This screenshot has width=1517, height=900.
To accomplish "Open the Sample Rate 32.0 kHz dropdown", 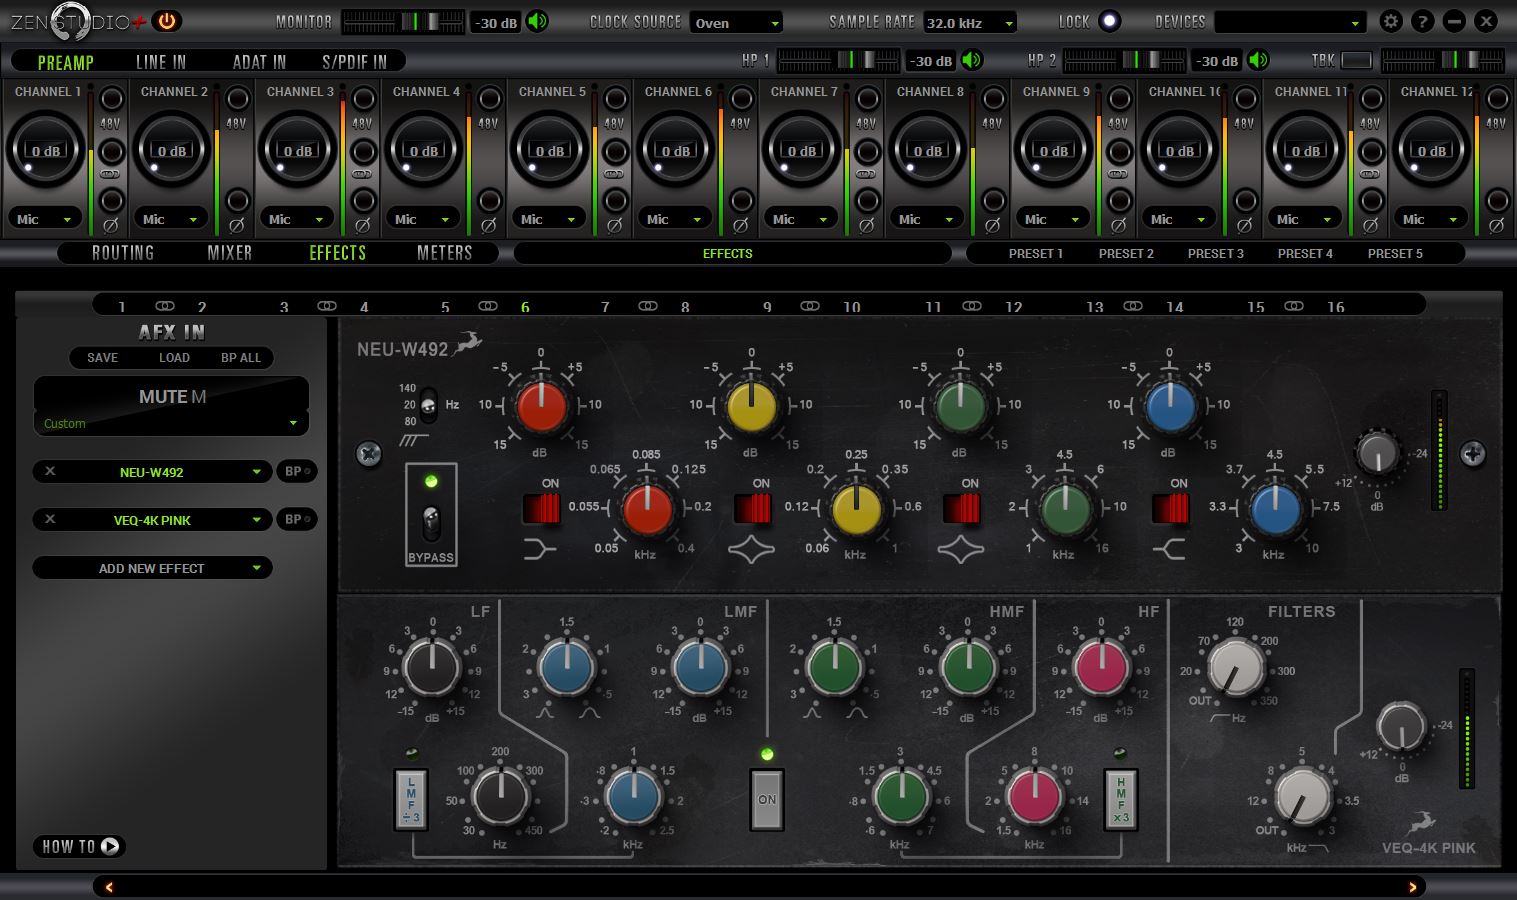I will tap(970, 22).
